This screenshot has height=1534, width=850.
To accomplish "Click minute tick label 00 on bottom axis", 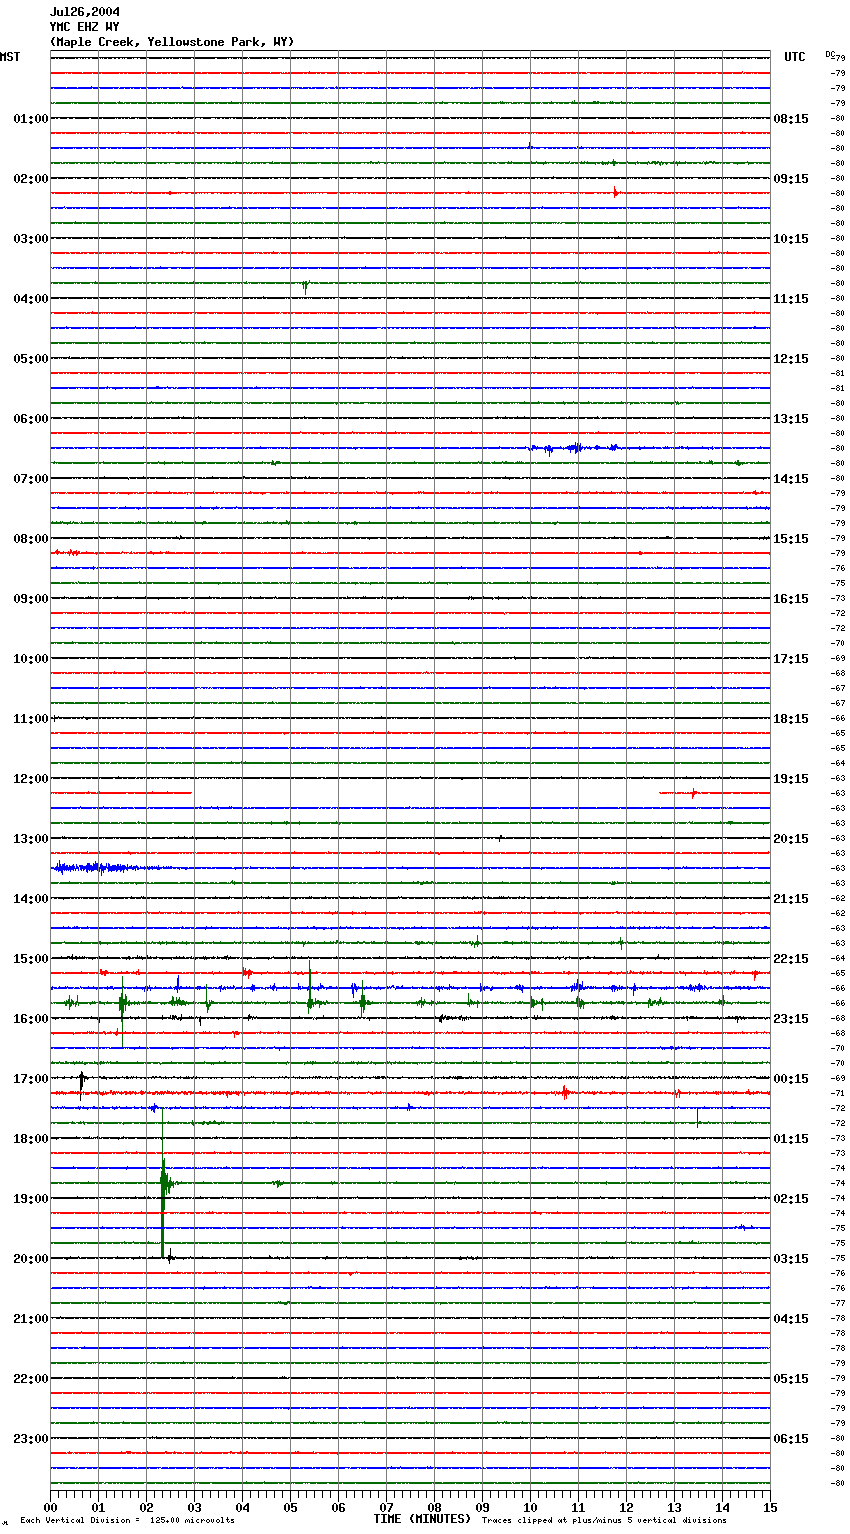I will point(50,1507).
